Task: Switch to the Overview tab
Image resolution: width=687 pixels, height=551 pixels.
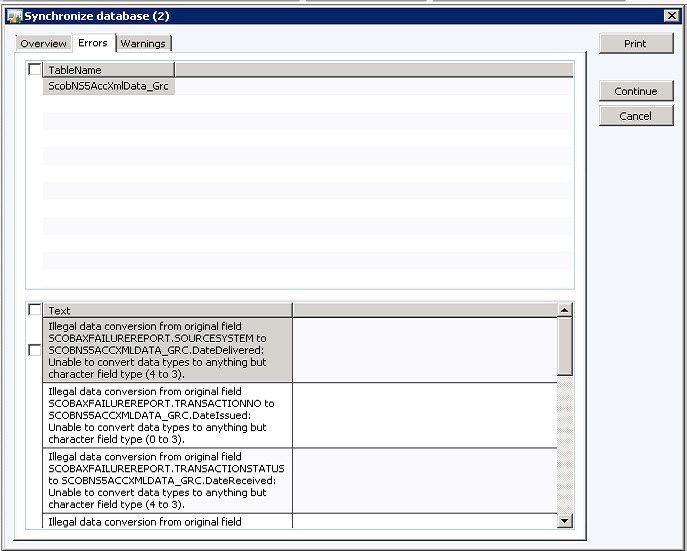Action: point(43,43)
